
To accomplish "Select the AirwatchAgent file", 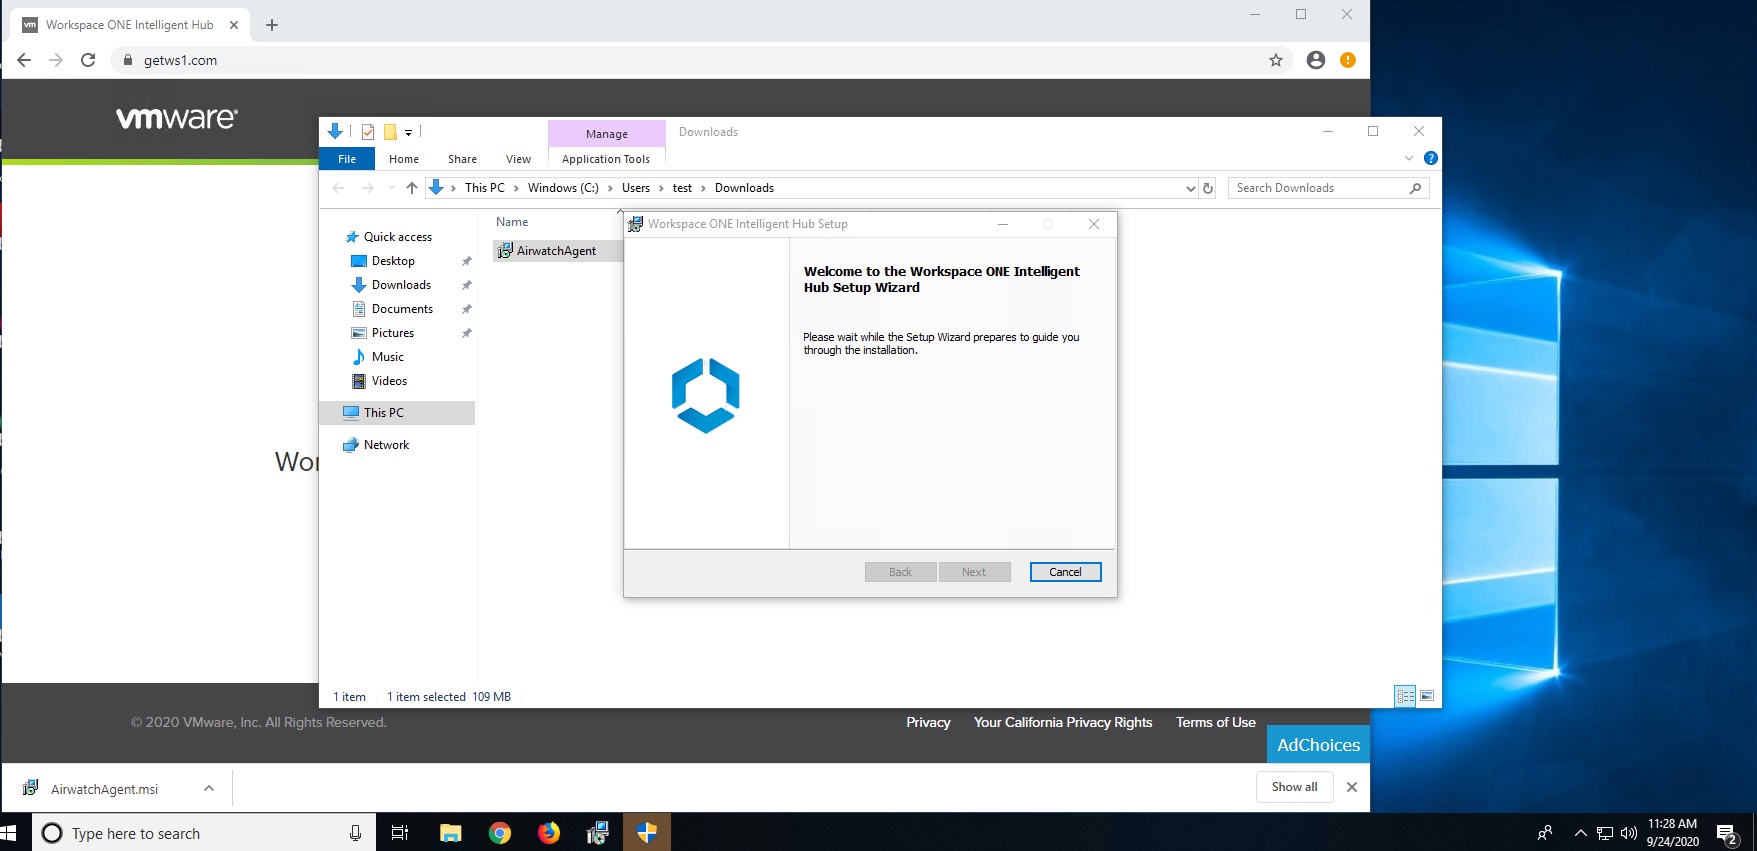I will click(556, 251).
